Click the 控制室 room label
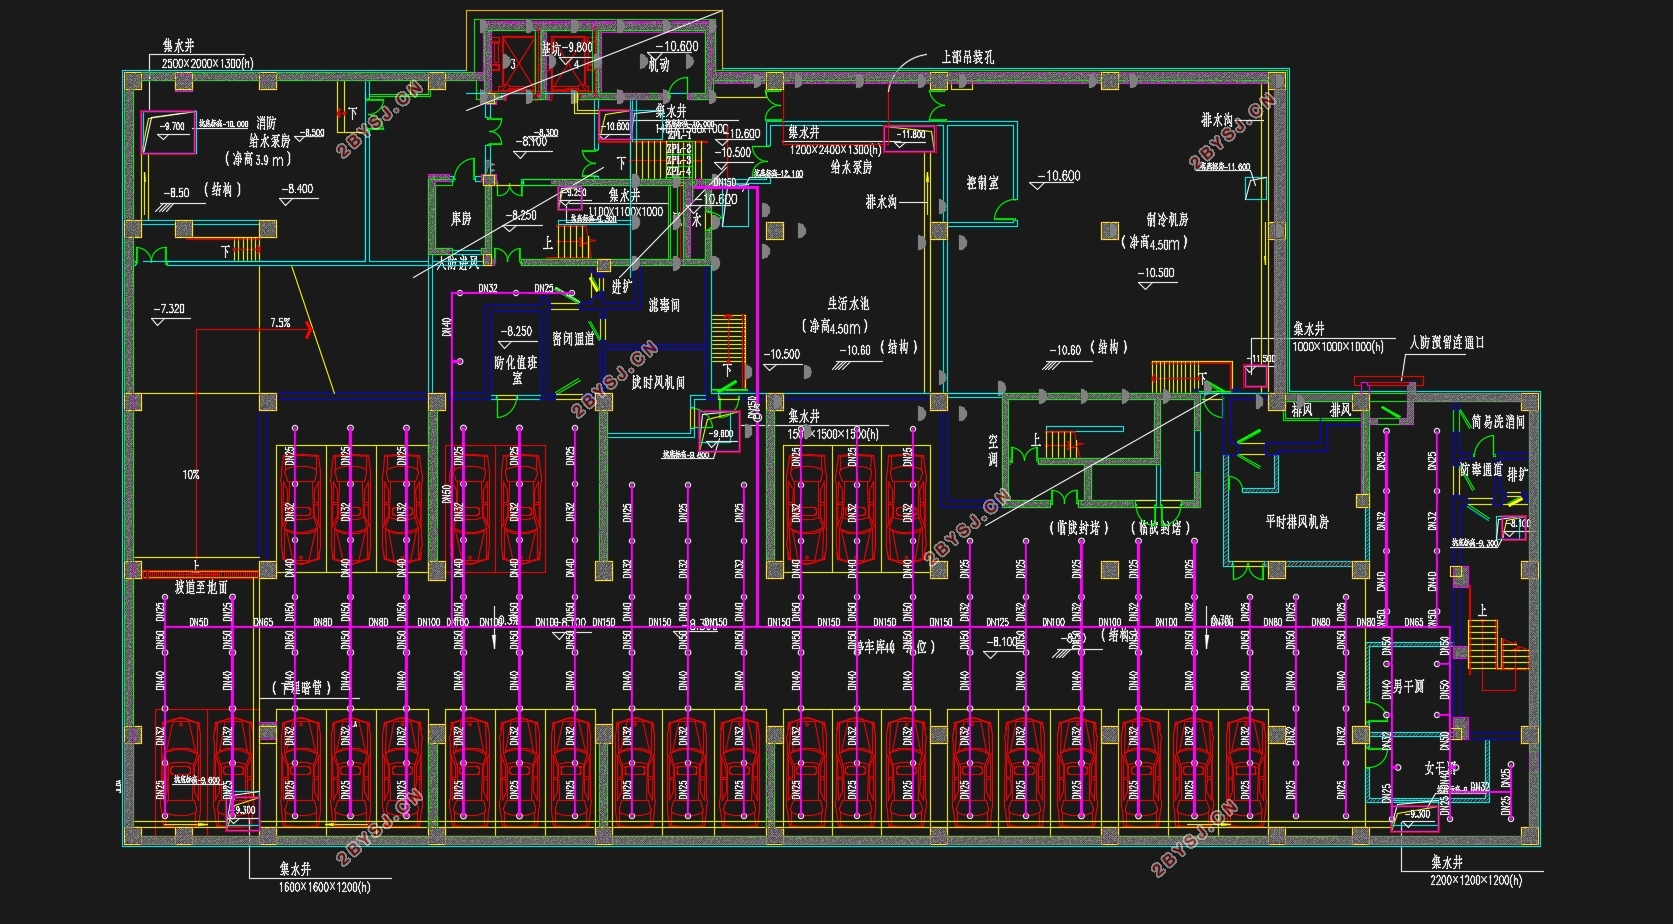The image size is (1673, 924). point(982,183)
